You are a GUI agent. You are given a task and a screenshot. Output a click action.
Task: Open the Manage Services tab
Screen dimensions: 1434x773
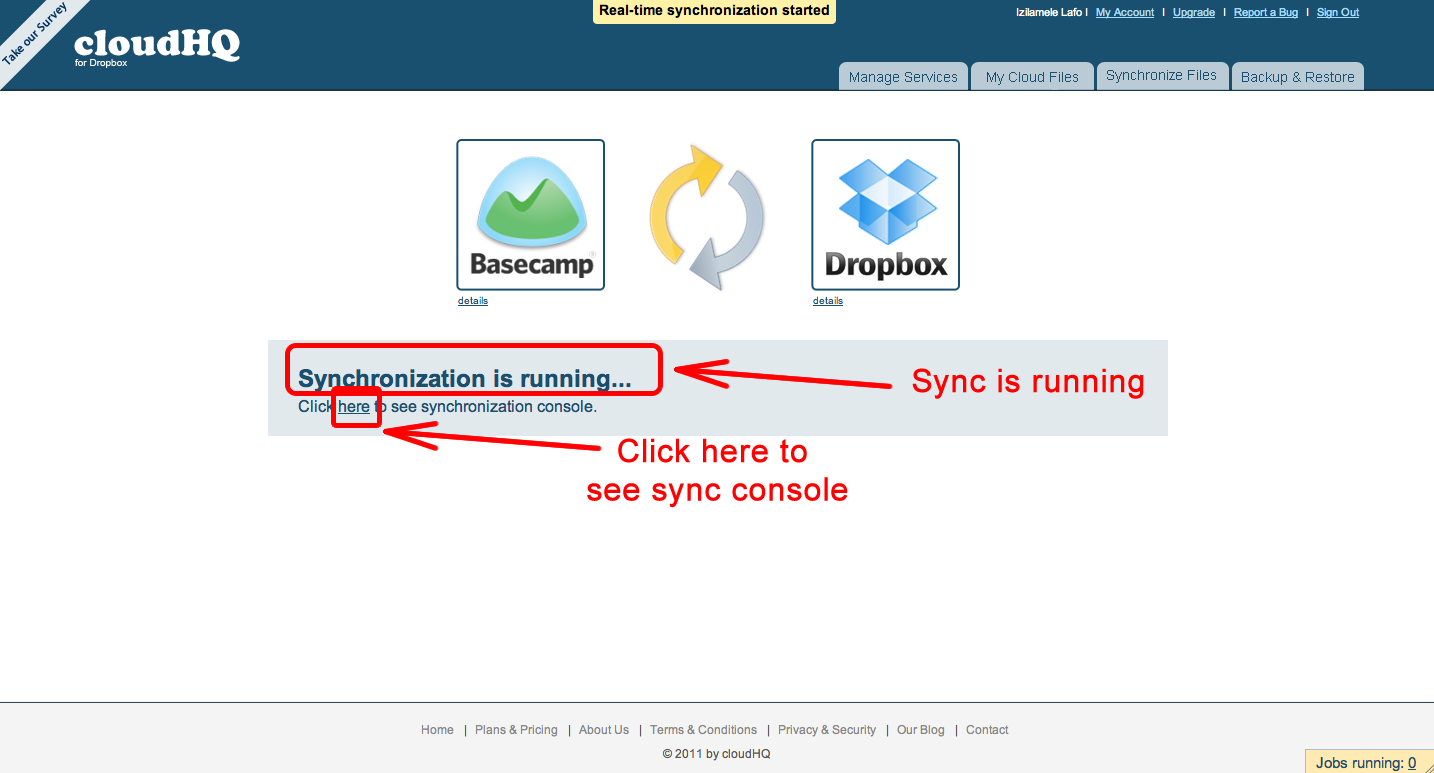pyautogui.click(x=903, y=77)
